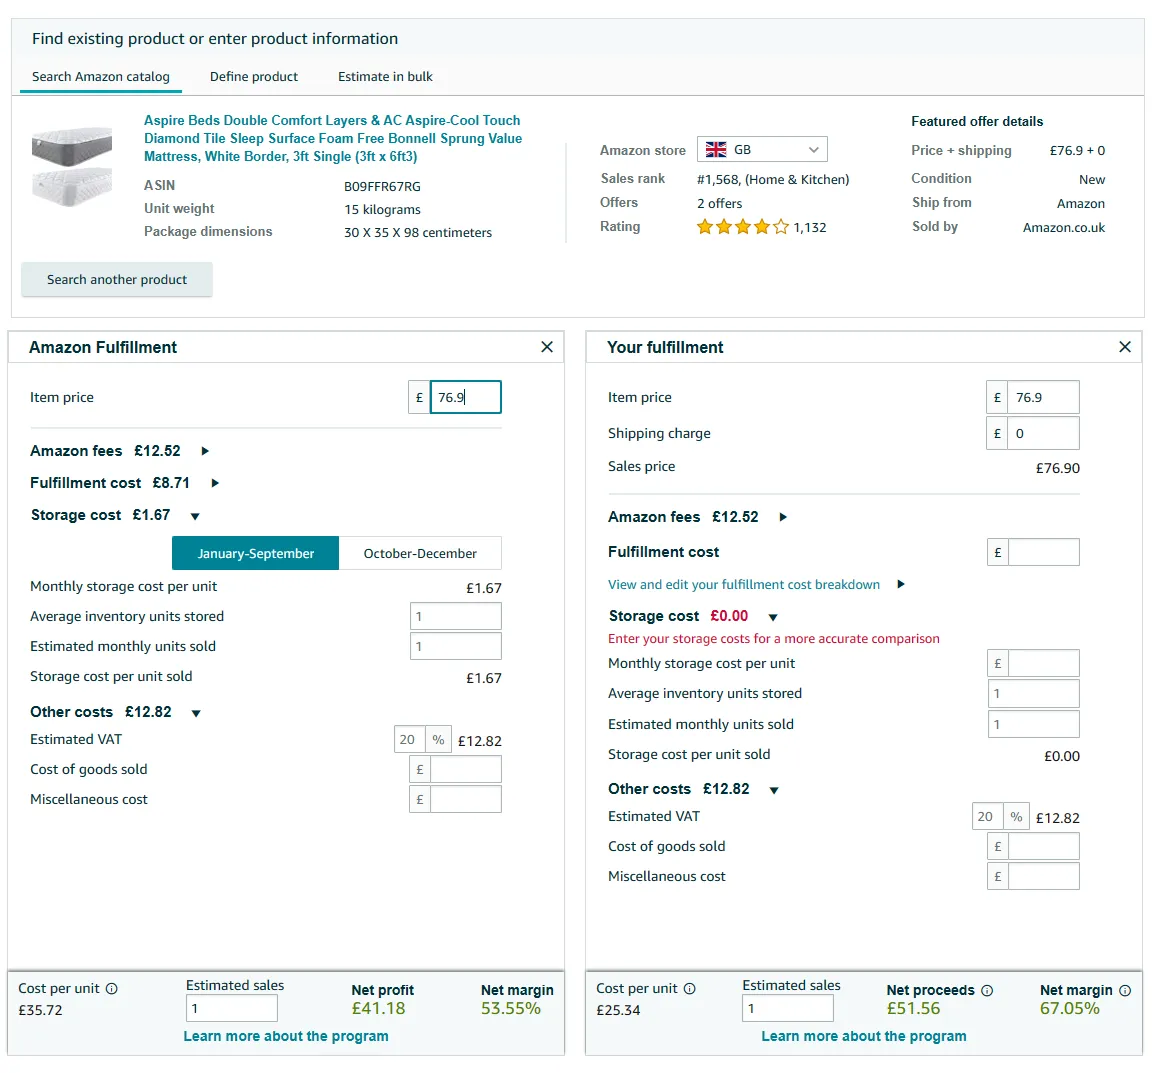Click the mattress product thumbnail image
1156x1073 pixels.
tap(72, 166)
